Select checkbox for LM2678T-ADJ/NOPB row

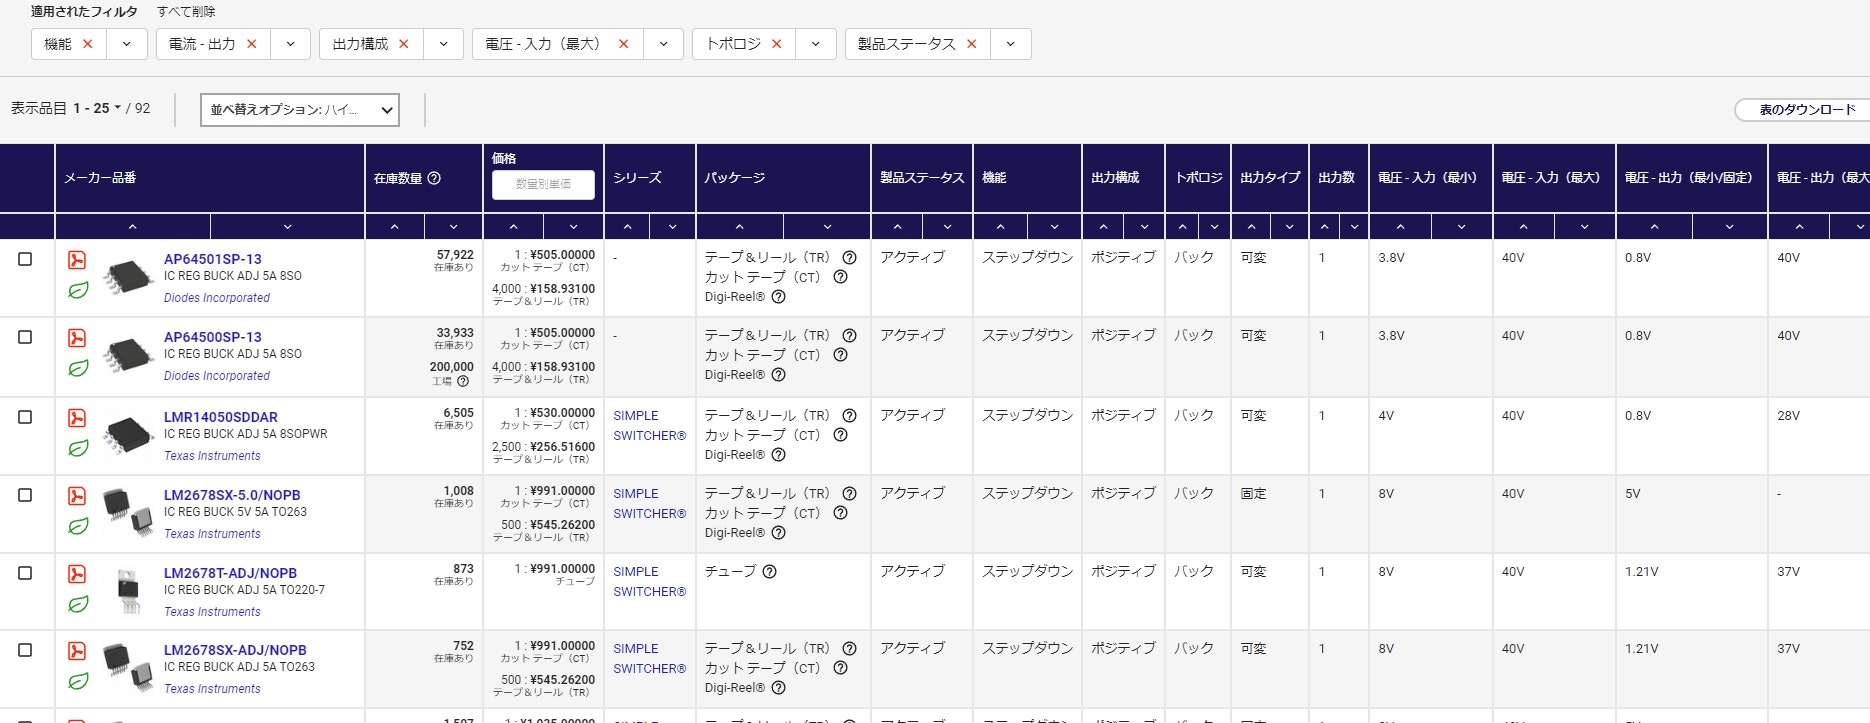[25, 573]
